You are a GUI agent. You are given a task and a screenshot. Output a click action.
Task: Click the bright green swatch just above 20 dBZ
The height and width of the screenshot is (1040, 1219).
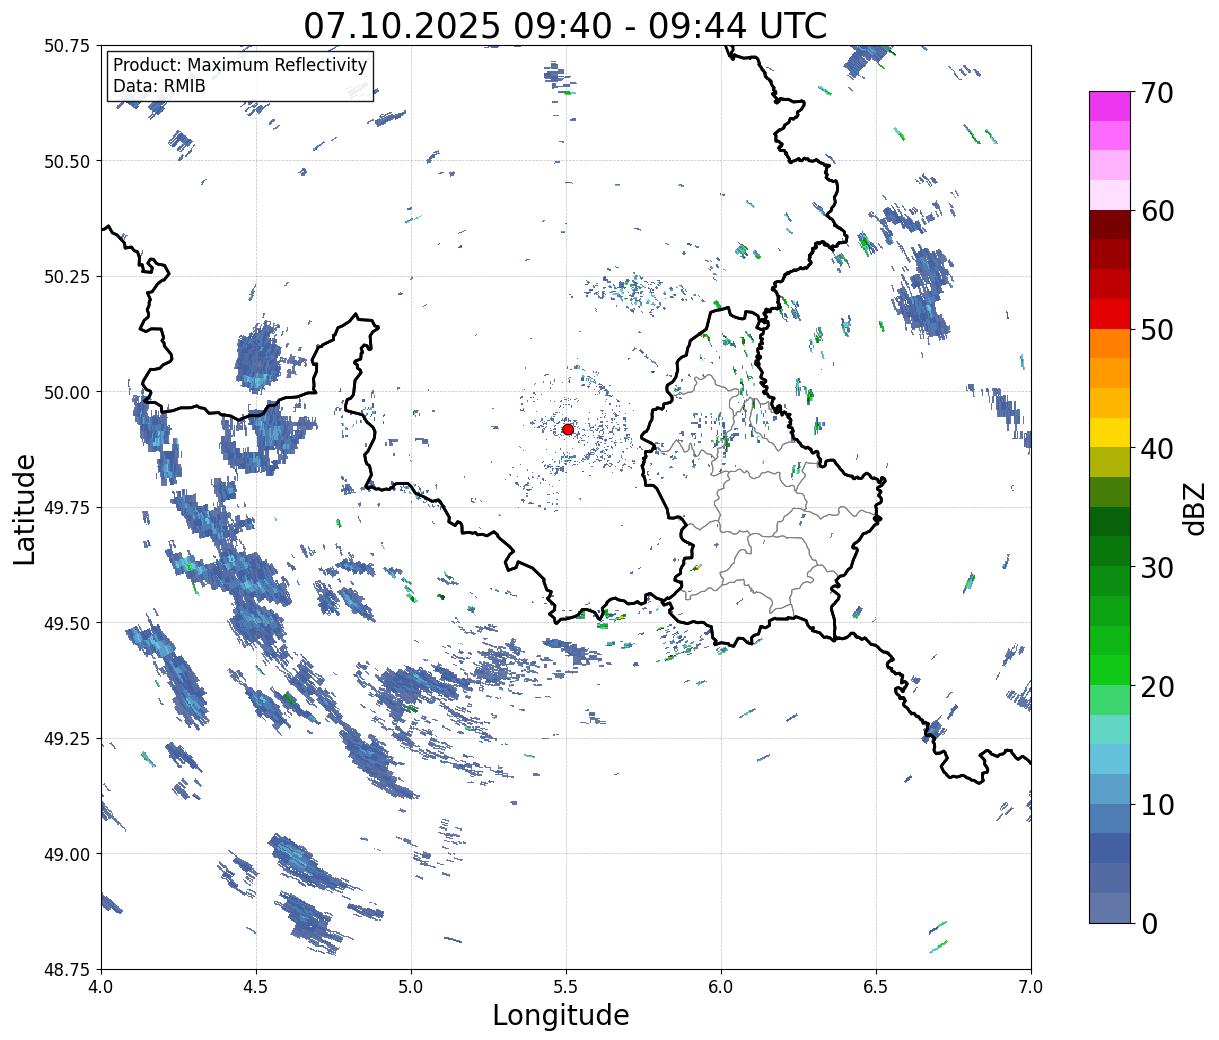point(1110,670)
